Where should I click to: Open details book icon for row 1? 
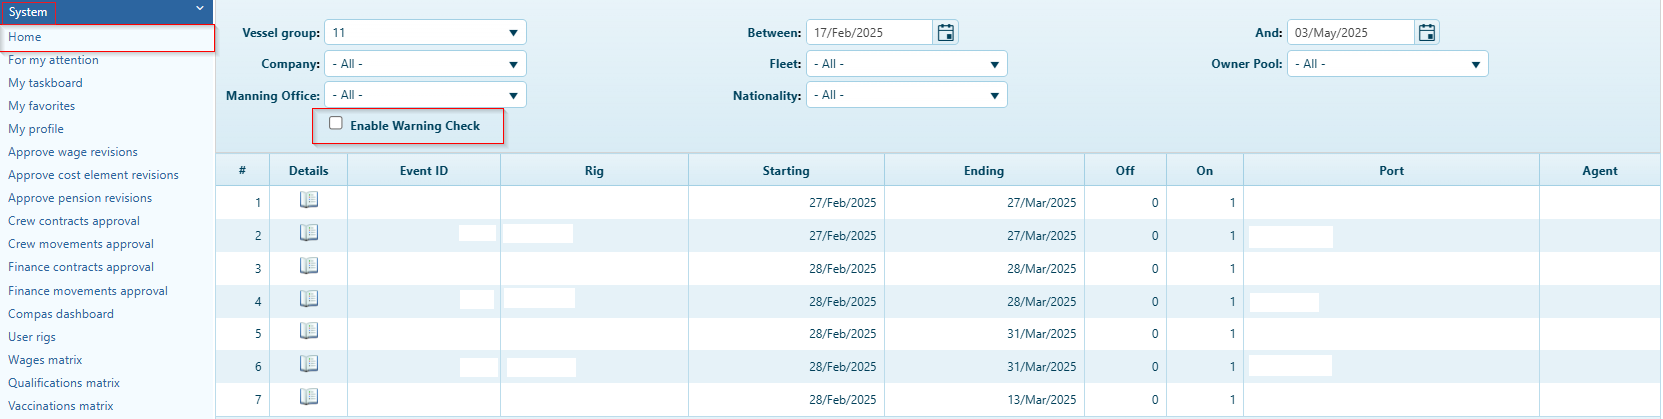coord(309,200)
